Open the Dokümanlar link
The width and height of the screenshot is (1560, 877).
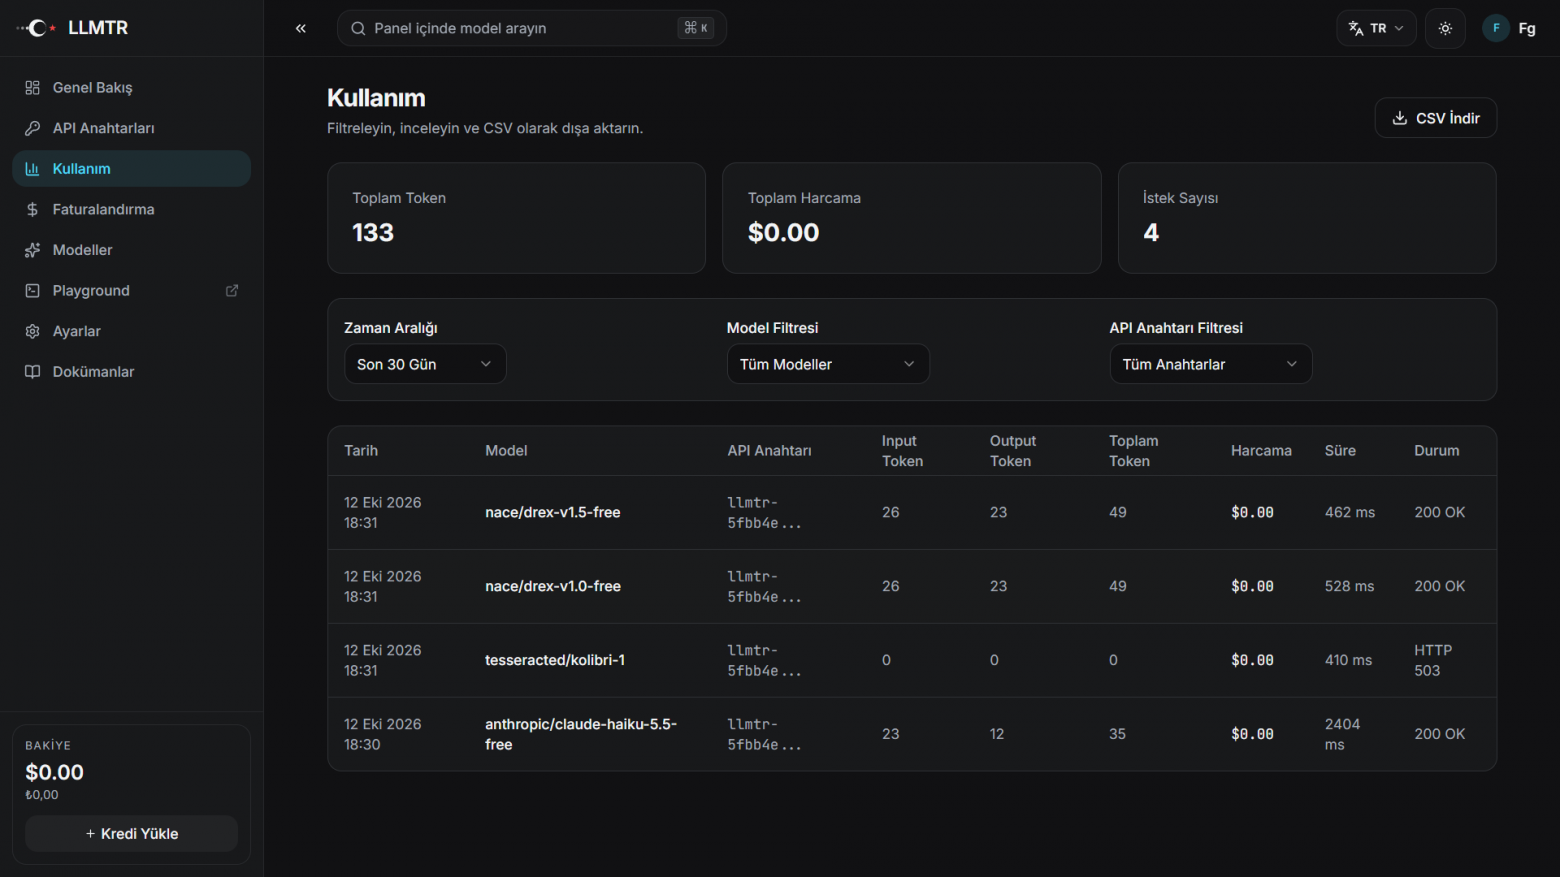pyautogui.click(x=131, y=372)
